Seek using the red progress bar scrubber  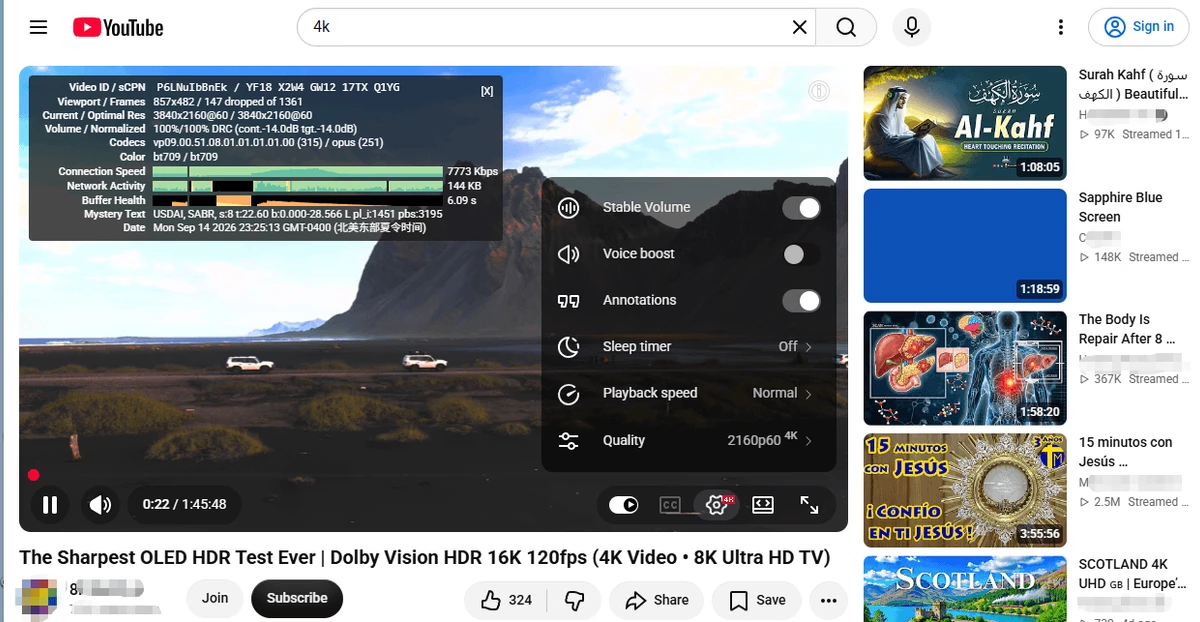pyautogui.click(x=34, y=475)
